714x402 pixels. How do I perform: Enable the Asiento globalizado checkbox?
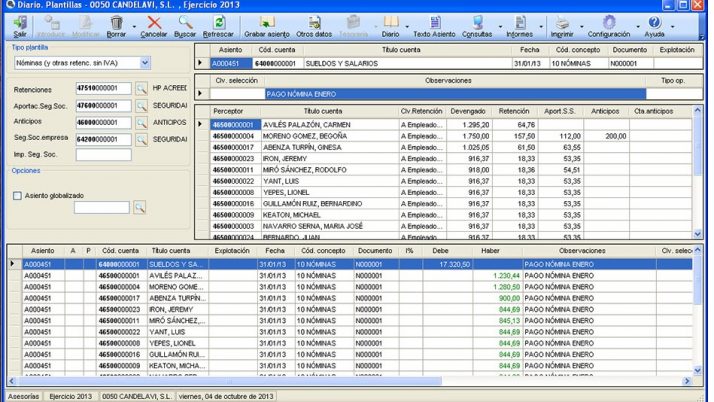pyautogui.click(x=17, y=196)
